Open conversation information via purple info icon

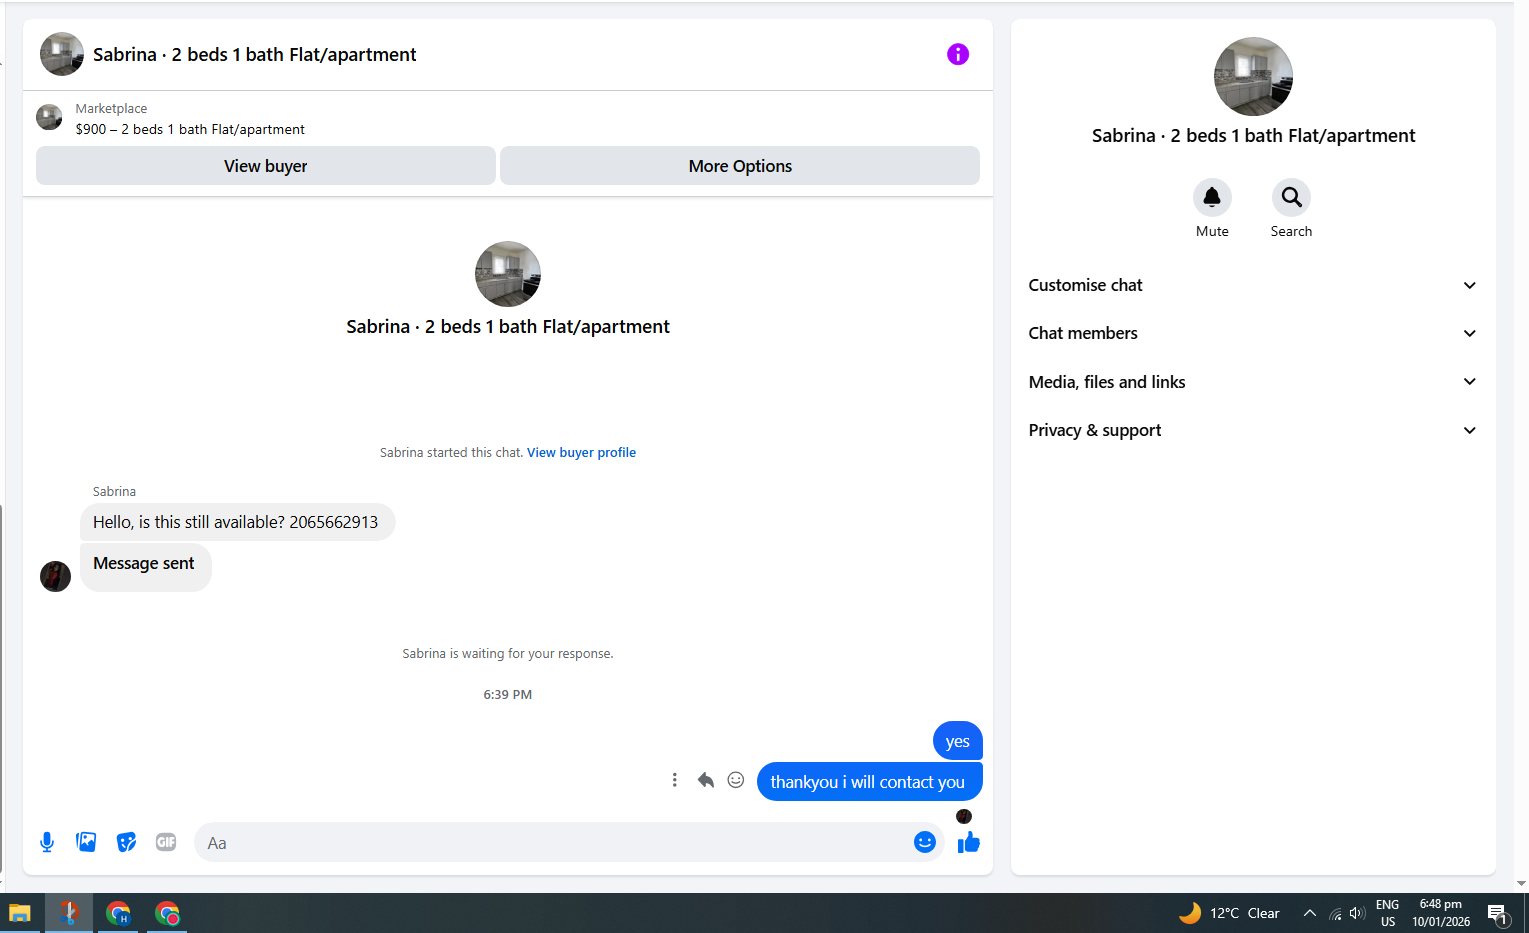(x=958, y=54)
